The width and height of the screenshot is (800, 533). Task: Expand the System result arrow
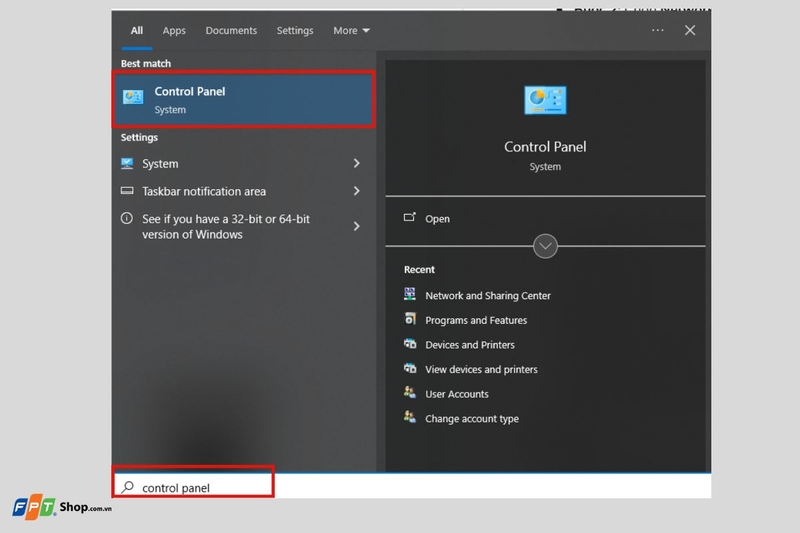coord(357,163)
